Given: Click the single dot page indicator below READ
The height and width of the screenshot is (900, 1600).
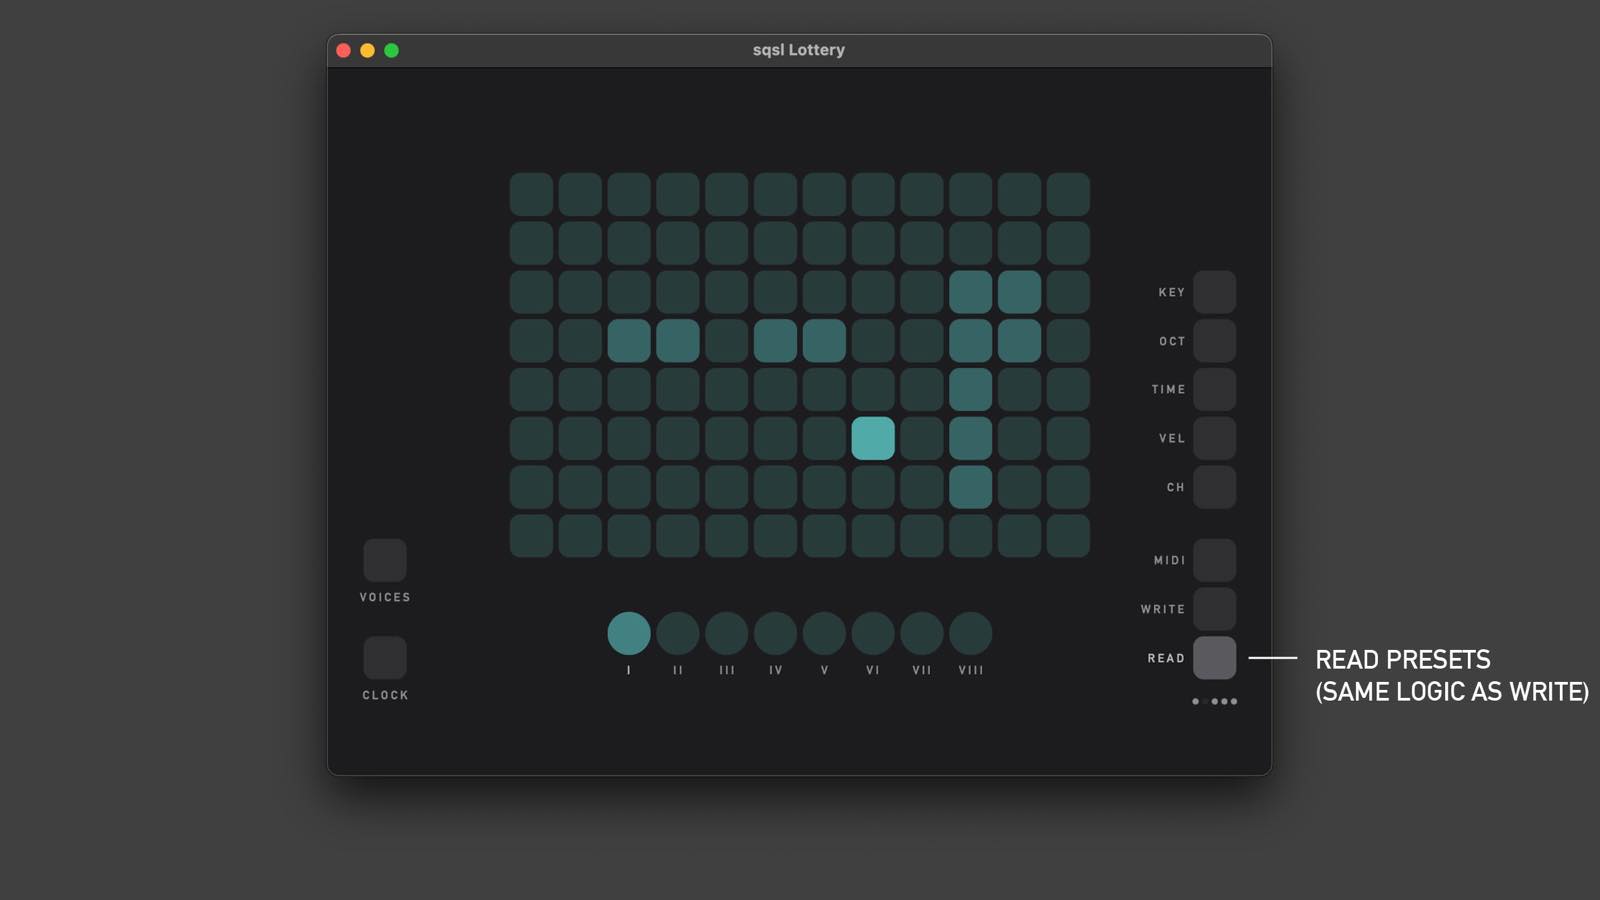Looking at the screenshot, I should pyautogui.click(x=1195, y=701).
